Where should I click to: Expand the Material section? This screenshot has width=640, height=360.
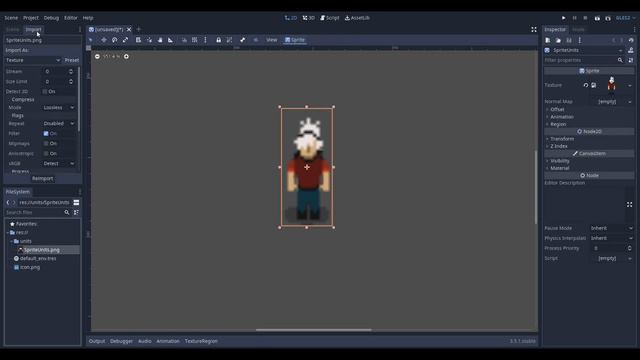pos(559,168)
